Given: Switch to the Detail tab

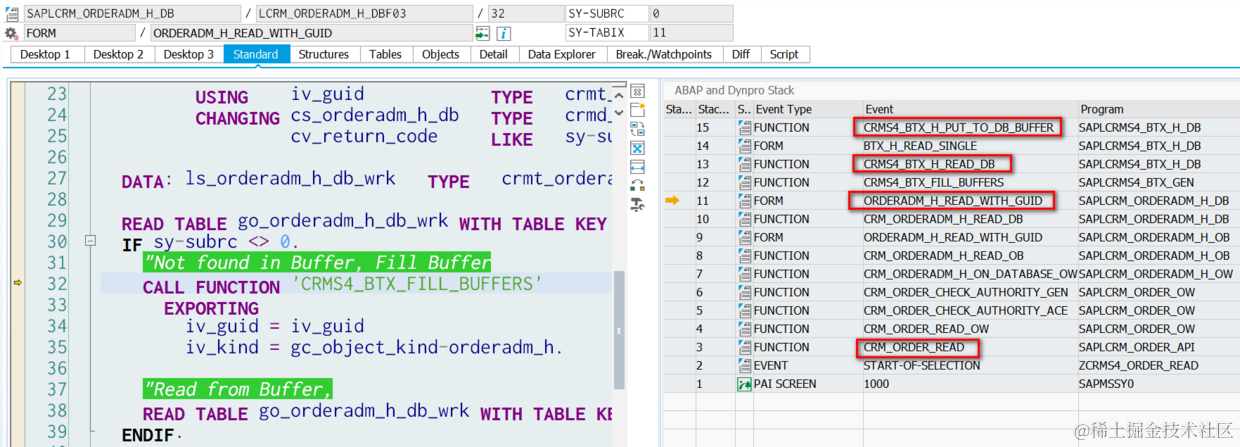Looking at the screenshot, I should coord(493,54).
